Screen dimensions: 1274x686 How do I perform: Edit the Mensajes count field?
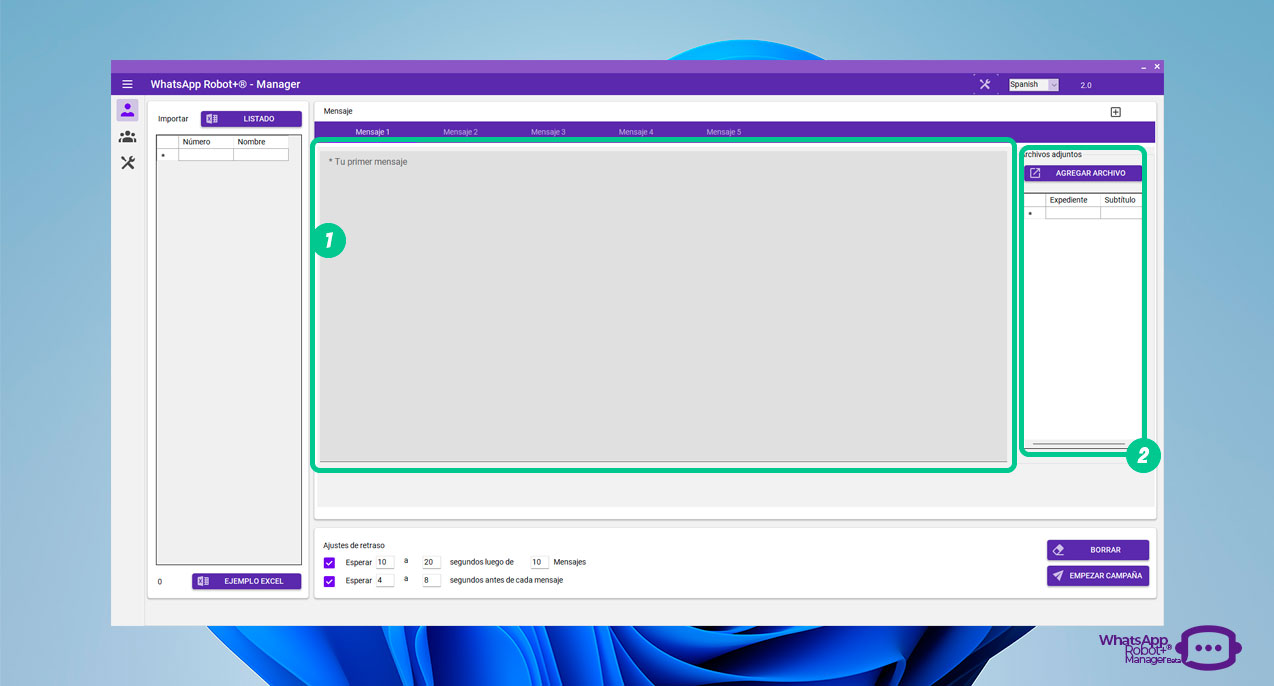[539, 562]
